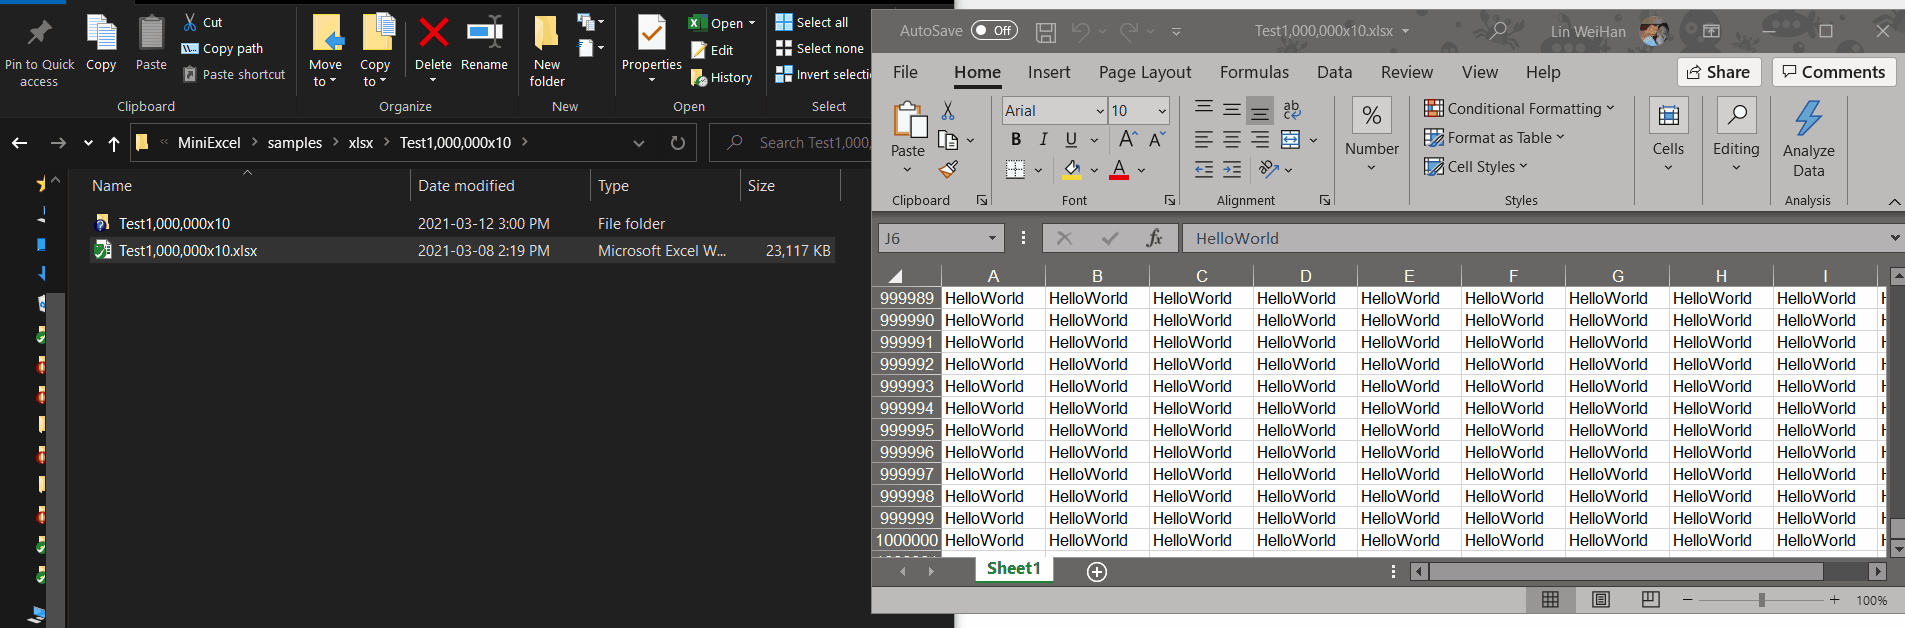Click the Format Painter brush in Excel
Screen dimensions: 1905x628
[x=948, y=169]
